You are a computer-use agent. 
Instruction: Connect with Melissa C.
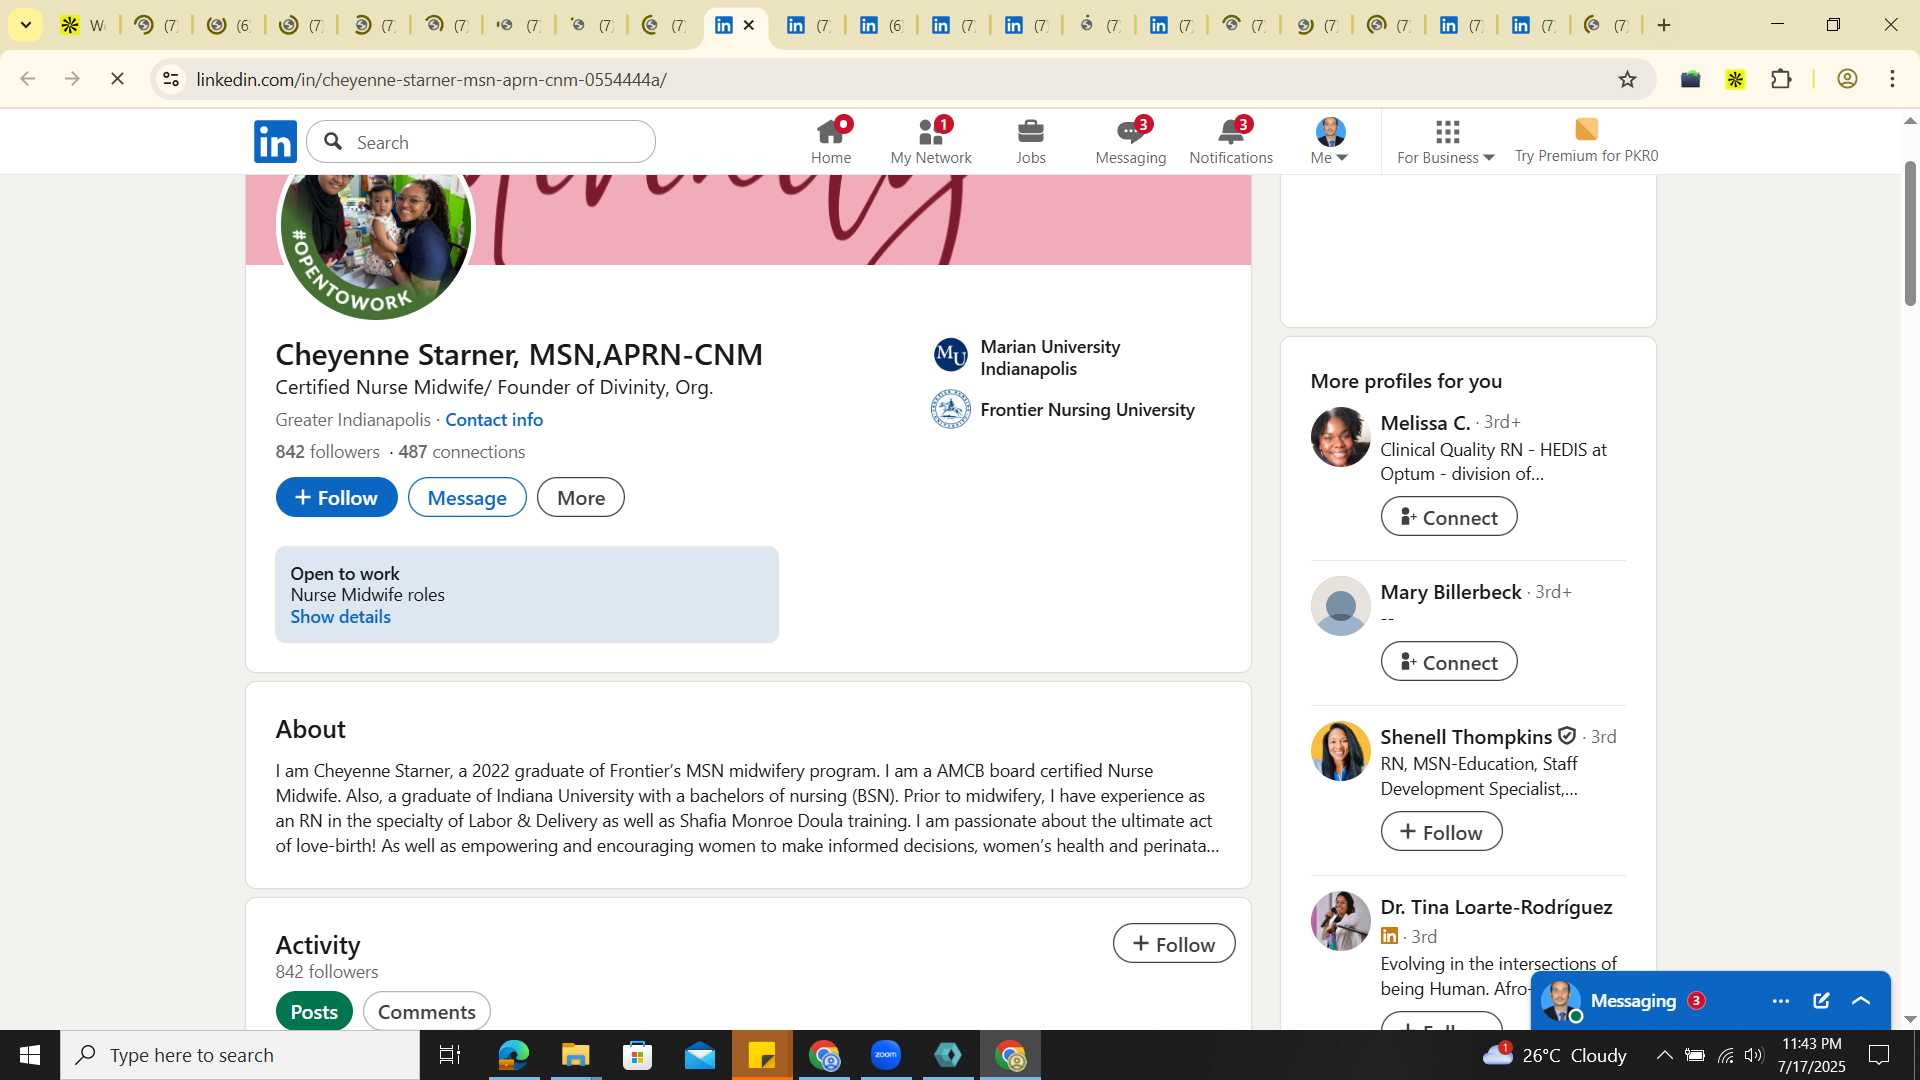1449,516
